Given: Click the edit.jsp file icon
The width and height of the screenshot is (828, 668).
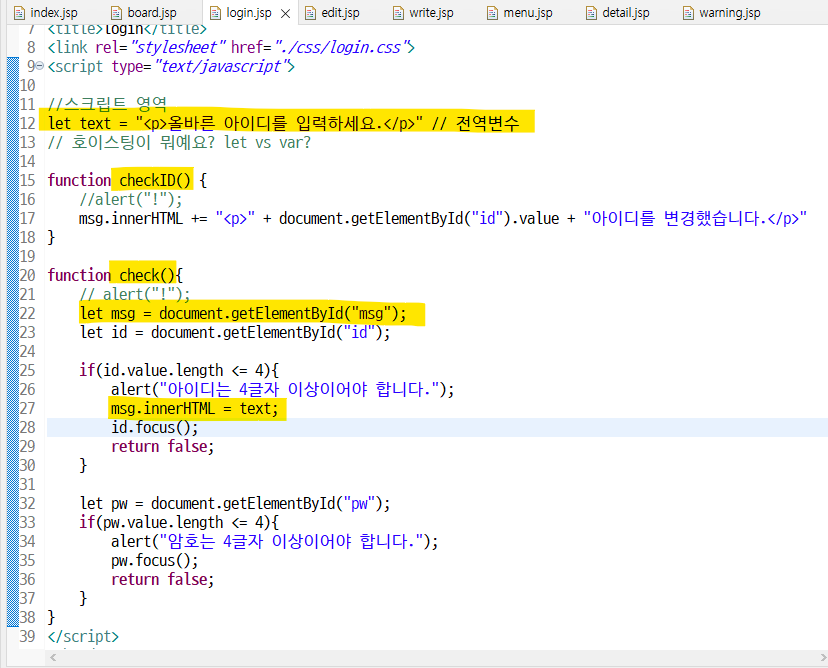Looking at the screenshot, I should pos(311,13).
